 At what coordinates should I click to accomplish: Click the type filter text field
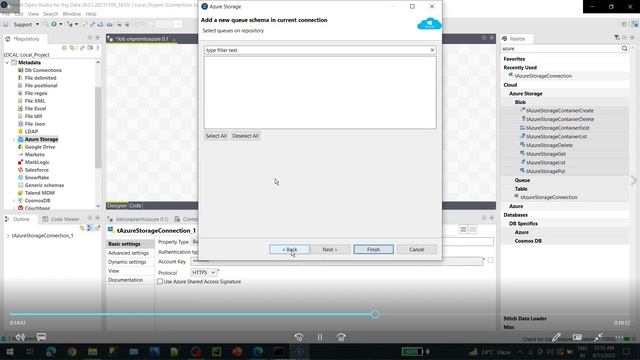316,50
